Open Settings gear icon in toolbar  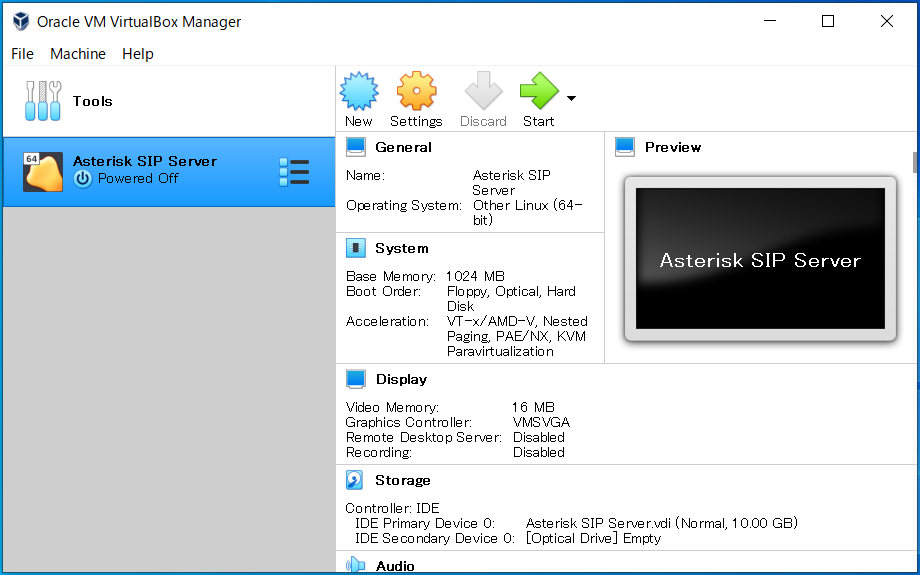click(416, 91)
